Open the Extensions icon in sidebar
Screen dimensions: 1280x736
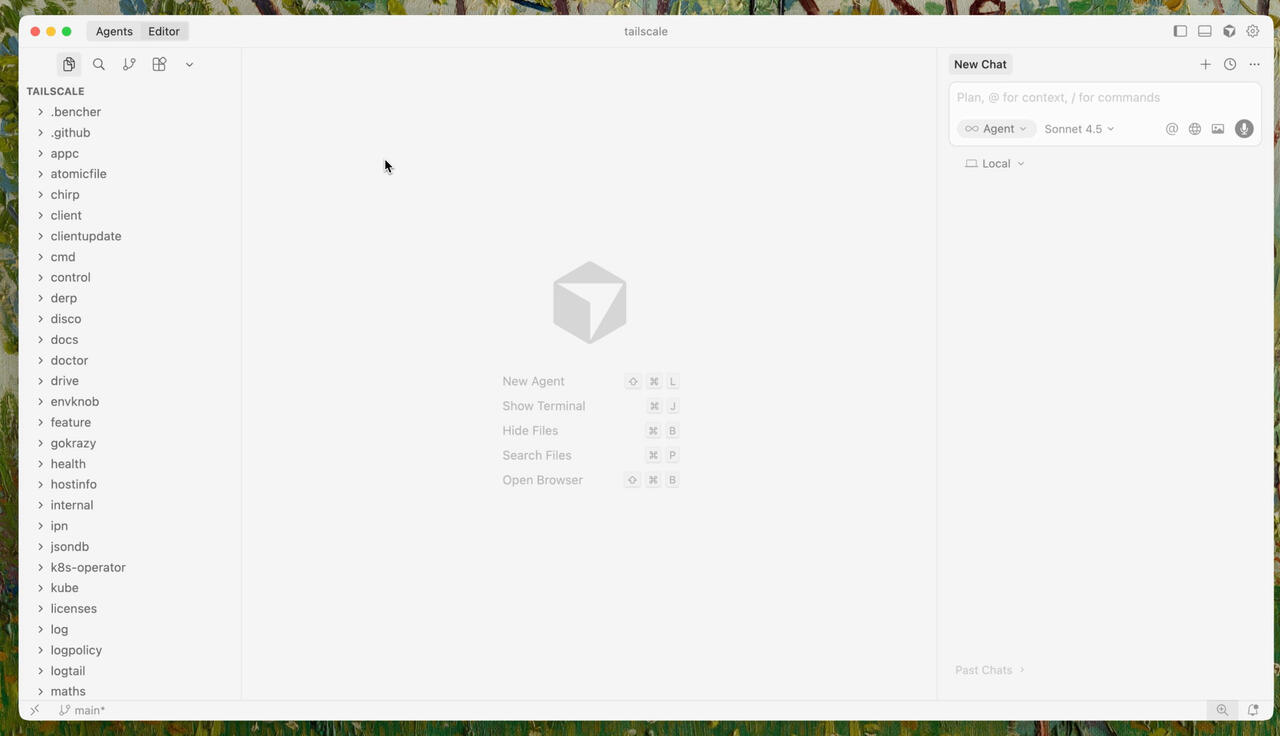[x=159, y=64]
